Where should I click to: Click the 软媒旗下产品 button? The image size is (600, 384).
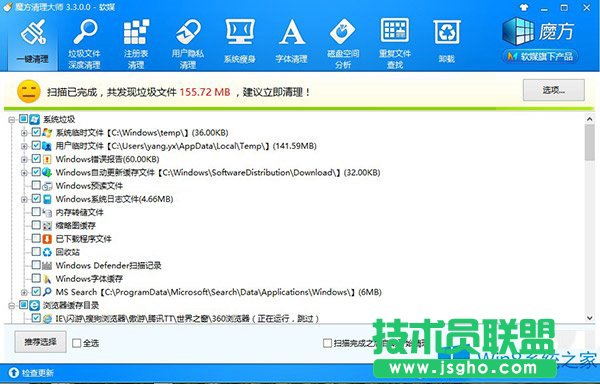[540, 57]
